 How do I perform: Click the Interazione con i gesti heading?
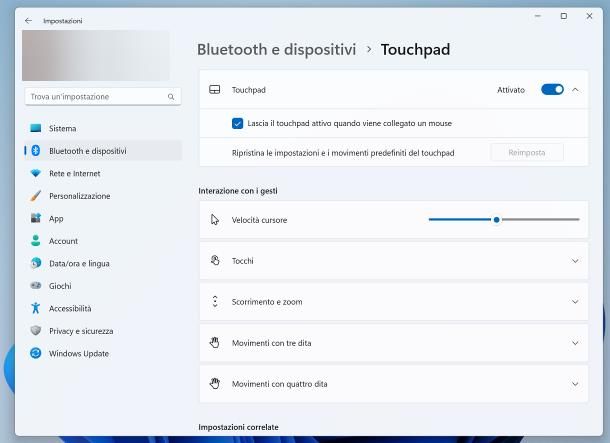[x=238, y=191]
